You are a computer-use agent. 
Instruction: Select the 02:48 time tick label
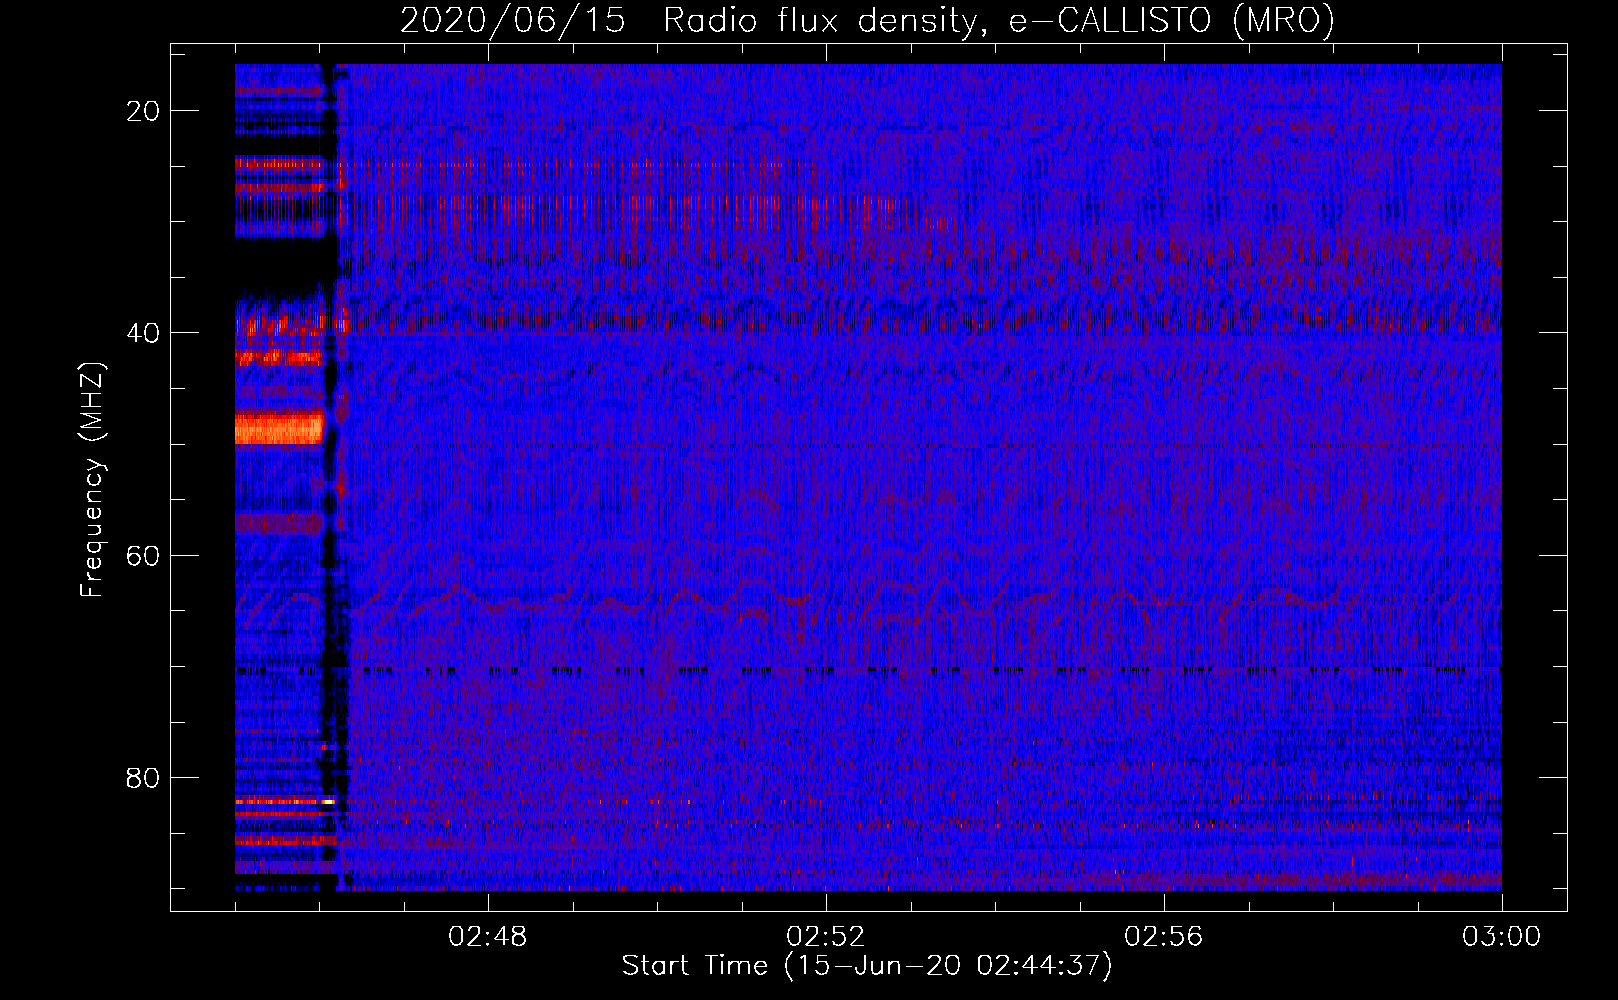coord(488,937)
